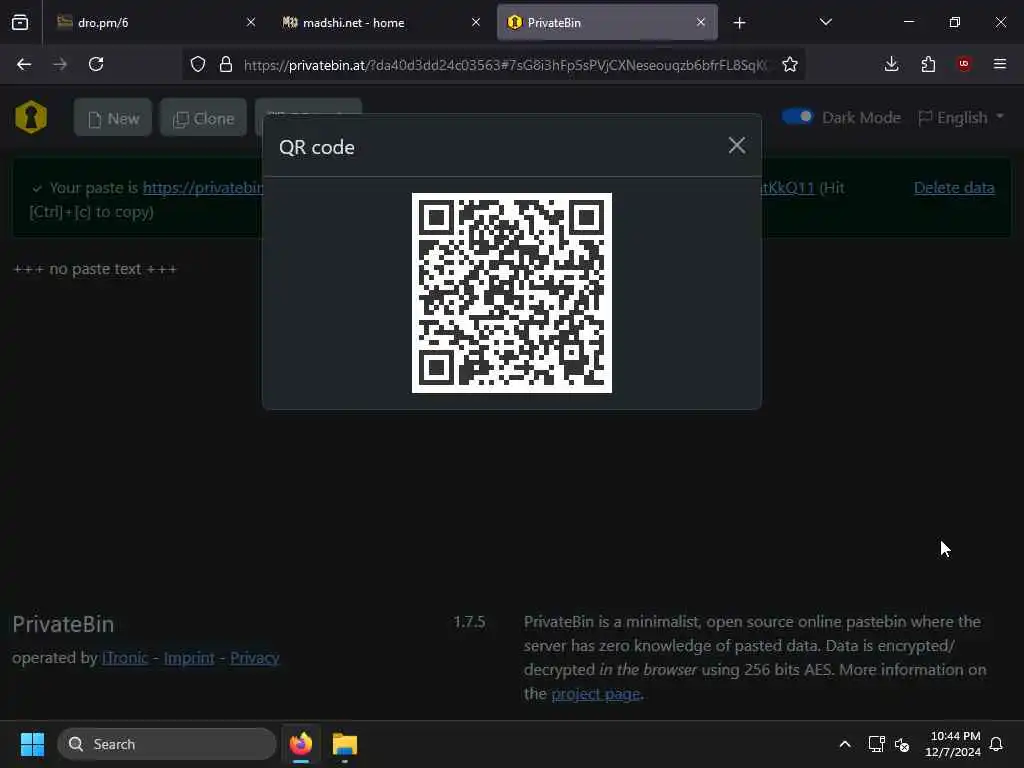Clone the current paste
This screenshot has height=768, width=1024.
click(203, 118)
